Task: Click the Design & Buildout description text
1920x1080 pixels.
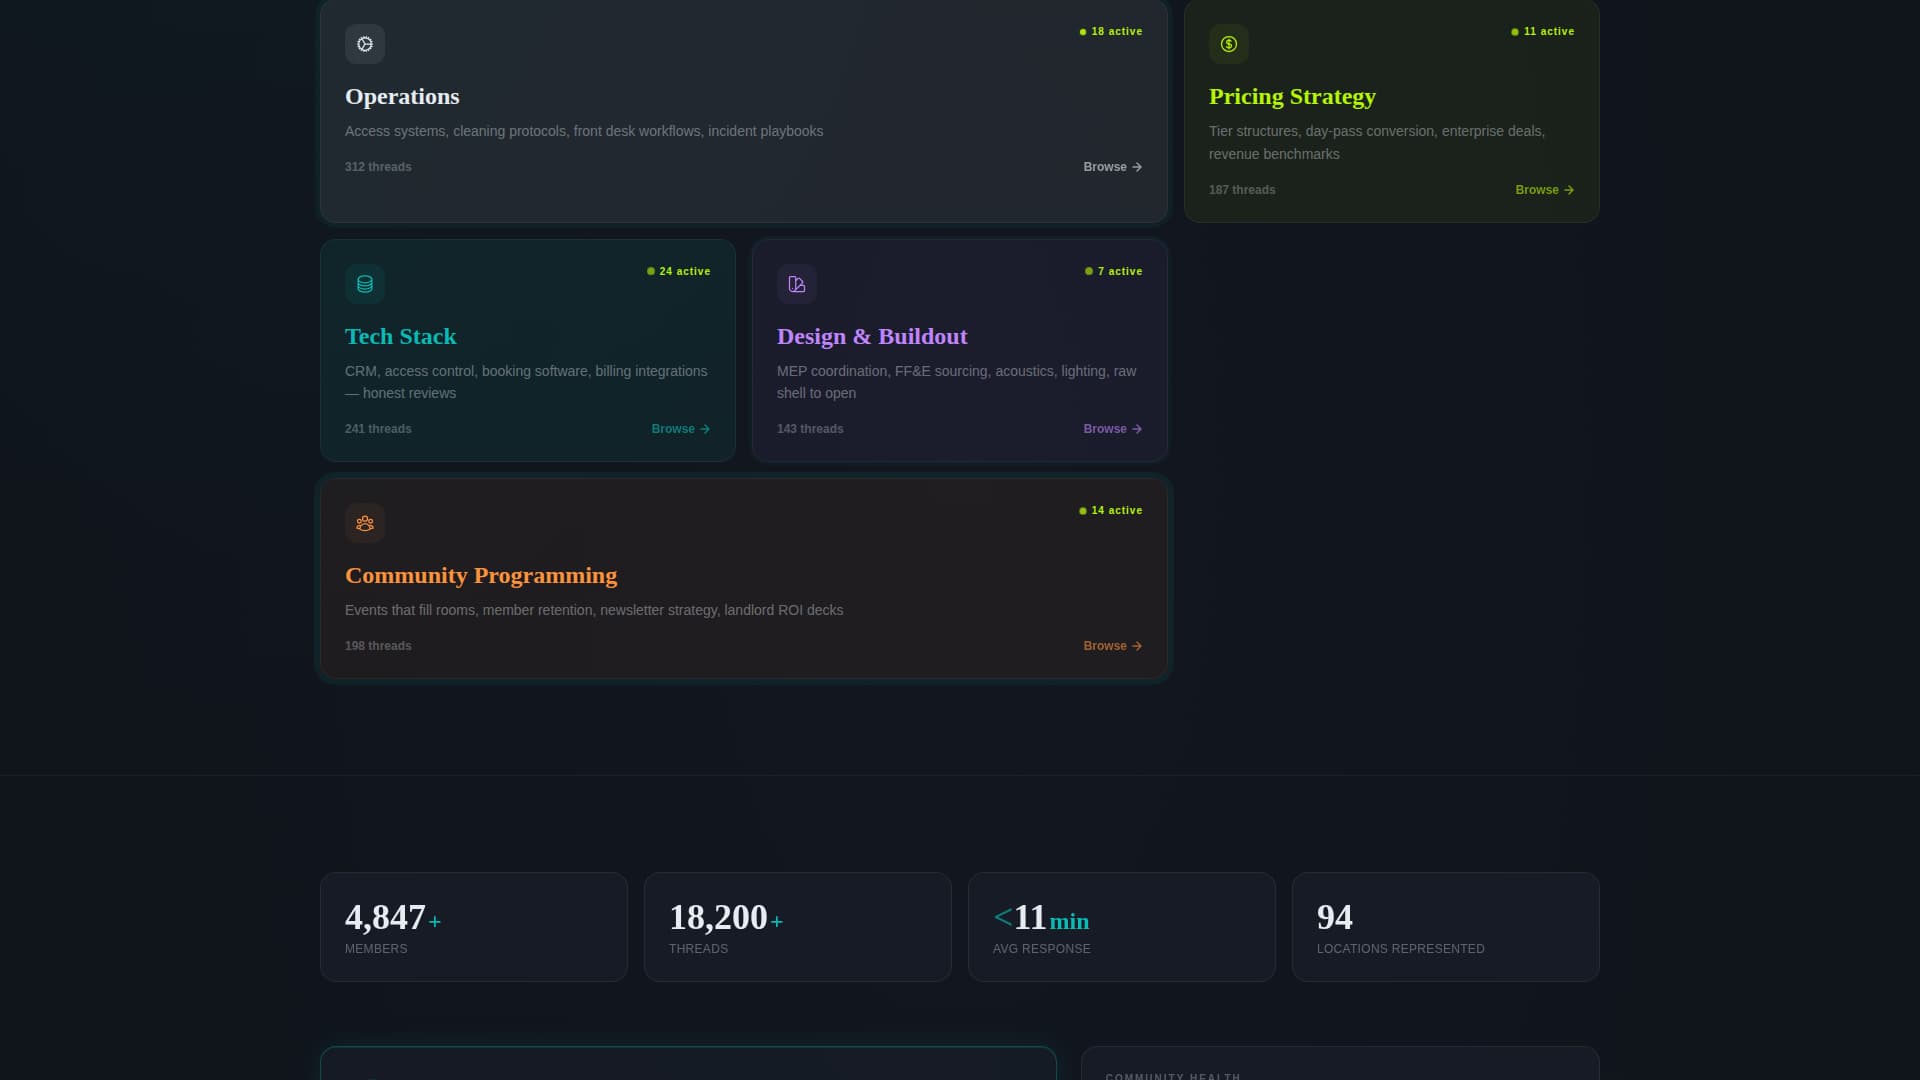Action: 957,382
